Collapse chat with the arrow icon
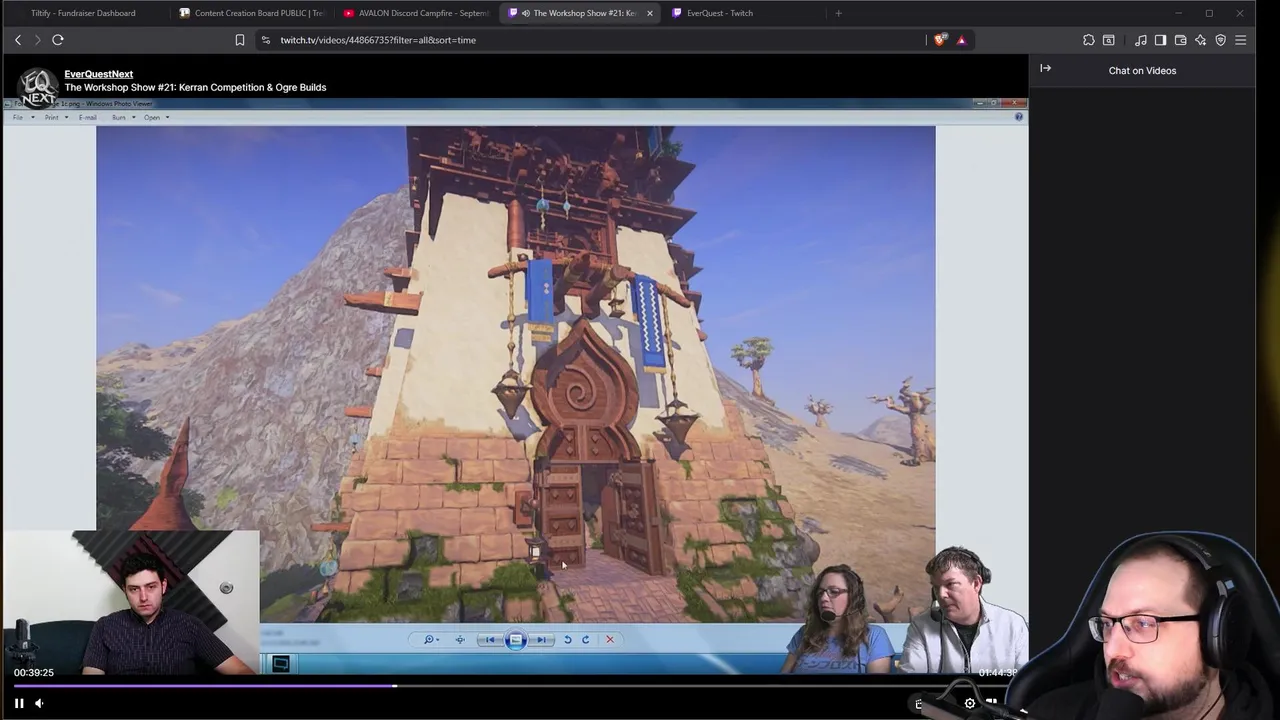 1046,69
